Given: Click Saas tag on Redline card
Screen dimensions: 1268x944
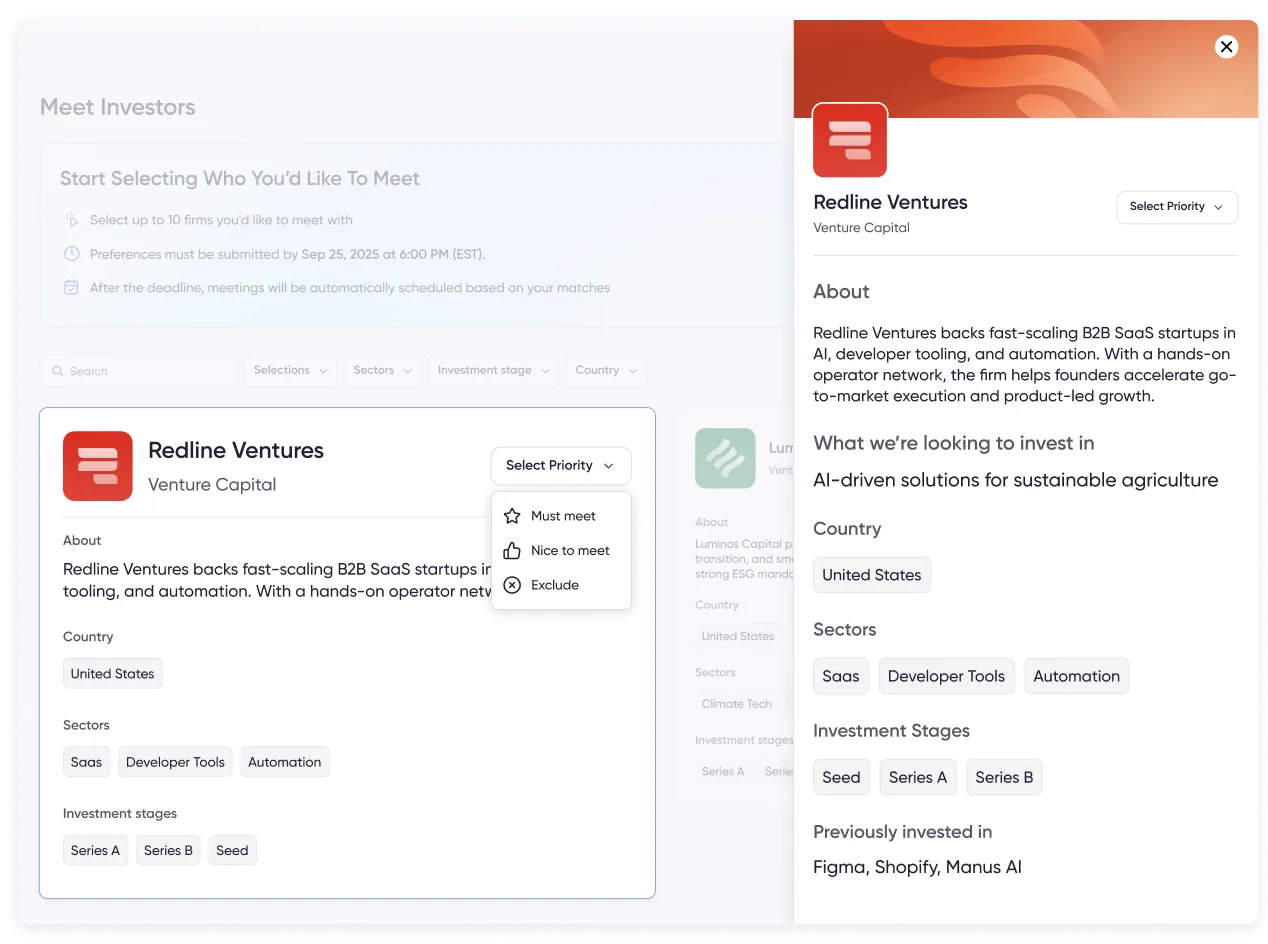Looking at the screenshot, I should (x=86, y=762).
